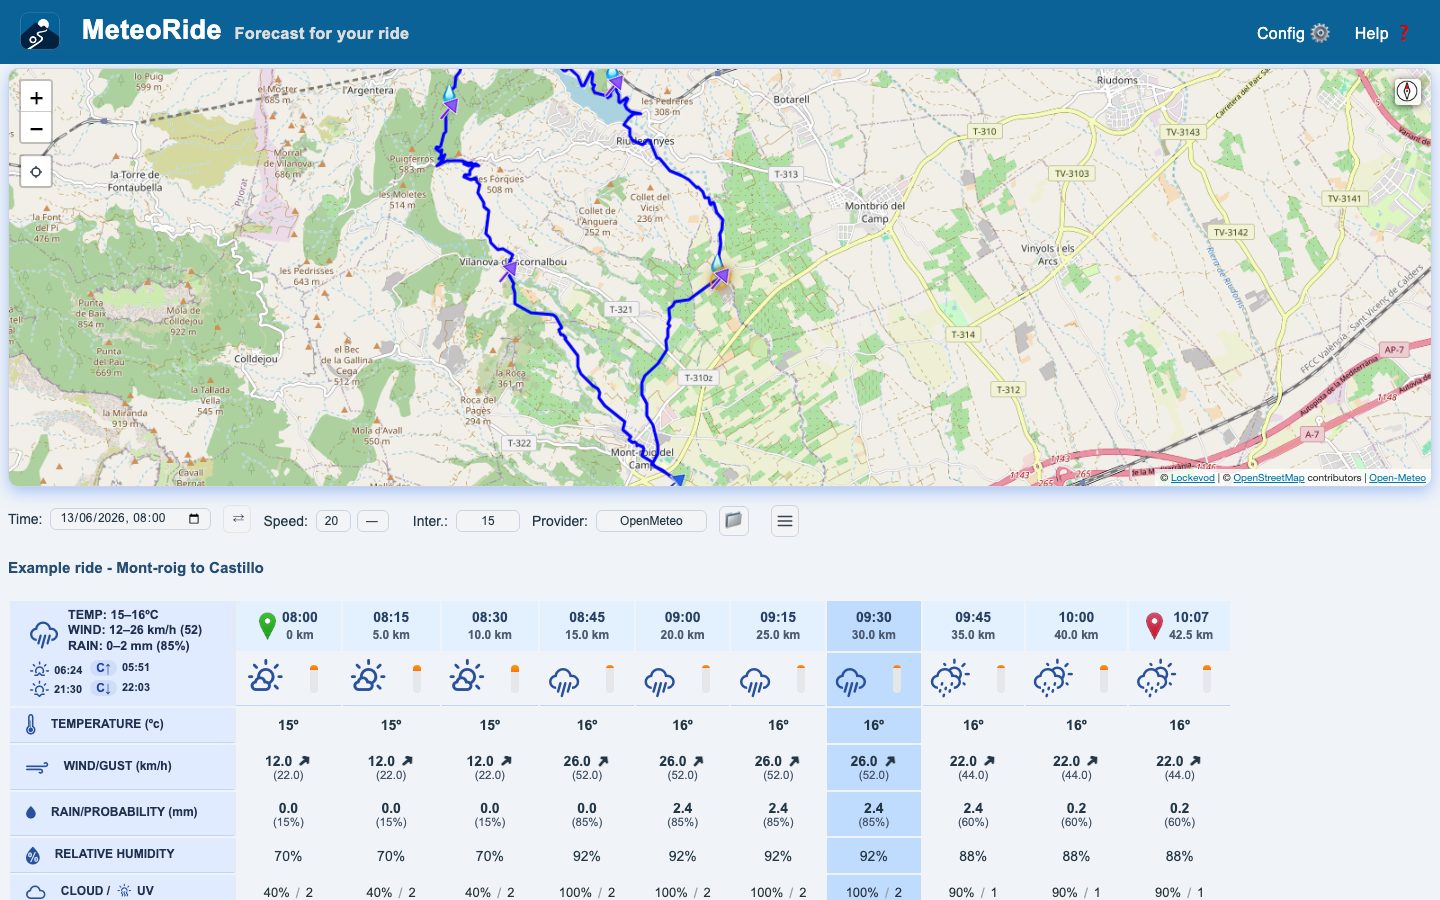The width and height of the screenshot is (1440, 900).
Task: Click the partly sunny icon at 08:15
Action: [368, 677]
